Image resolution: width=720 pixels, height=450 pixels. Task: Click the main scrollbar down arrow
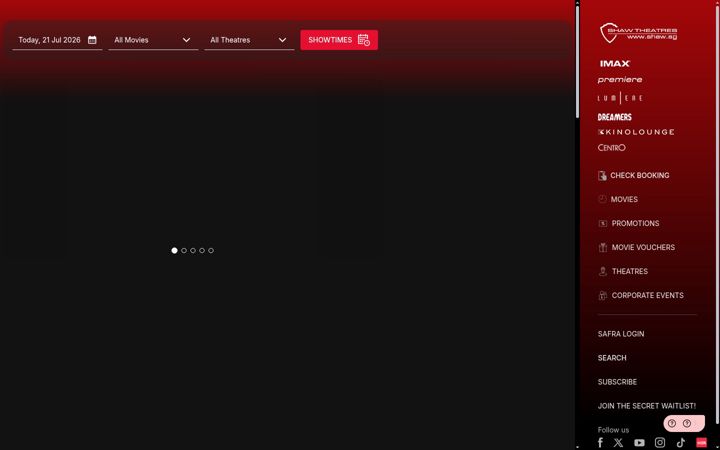577,447
